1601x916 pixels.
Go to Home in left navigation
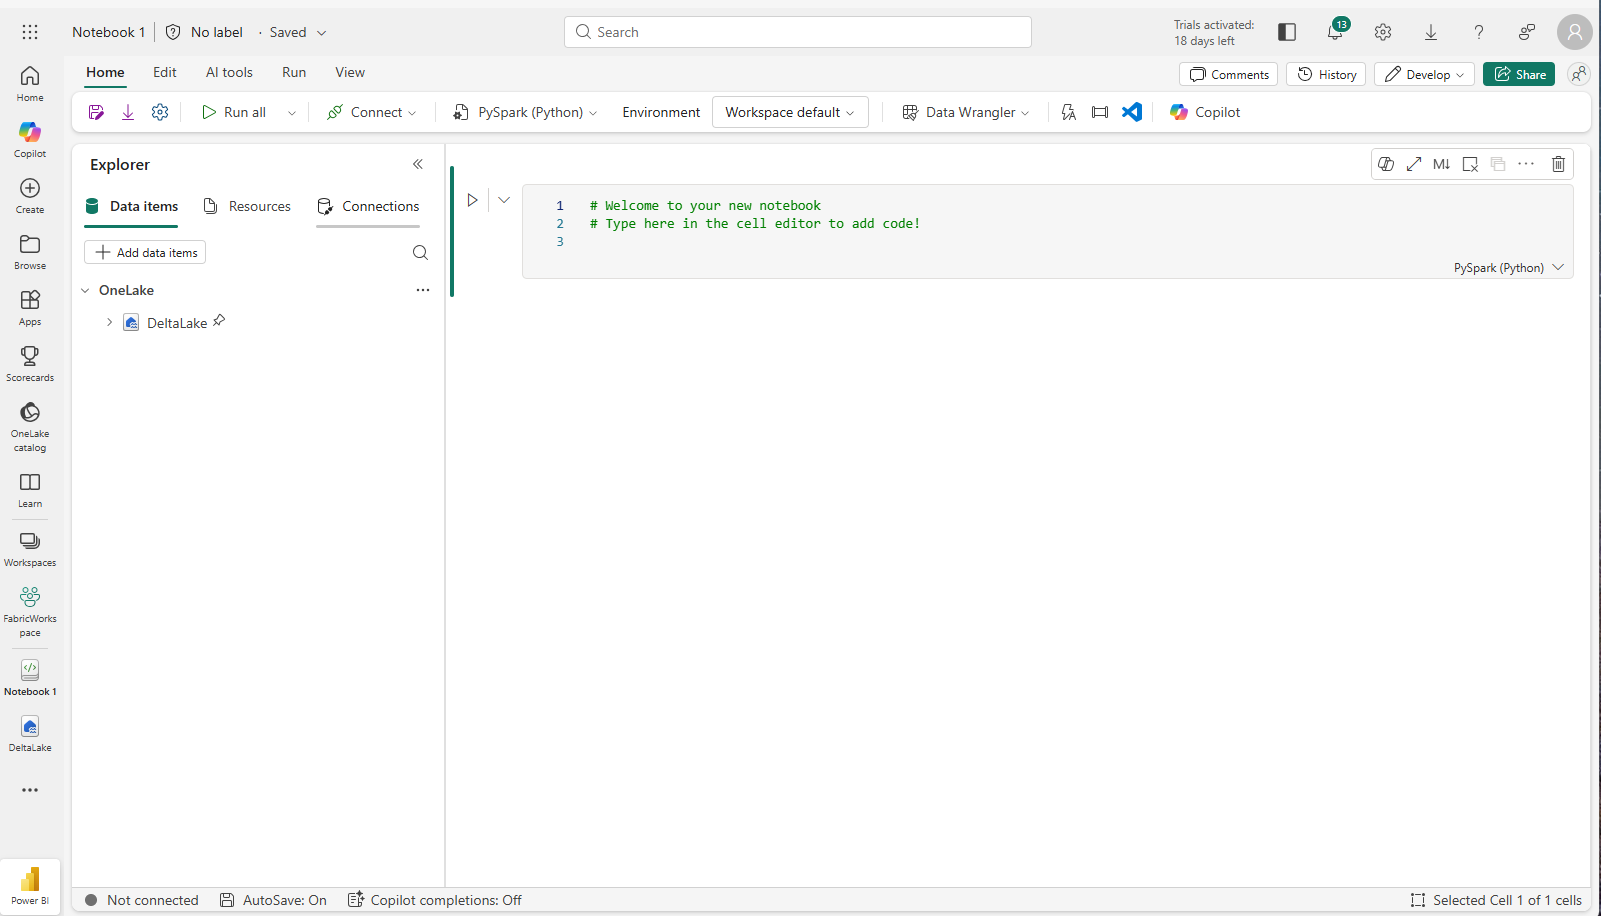pyautogui.click(x=30, y=84)
